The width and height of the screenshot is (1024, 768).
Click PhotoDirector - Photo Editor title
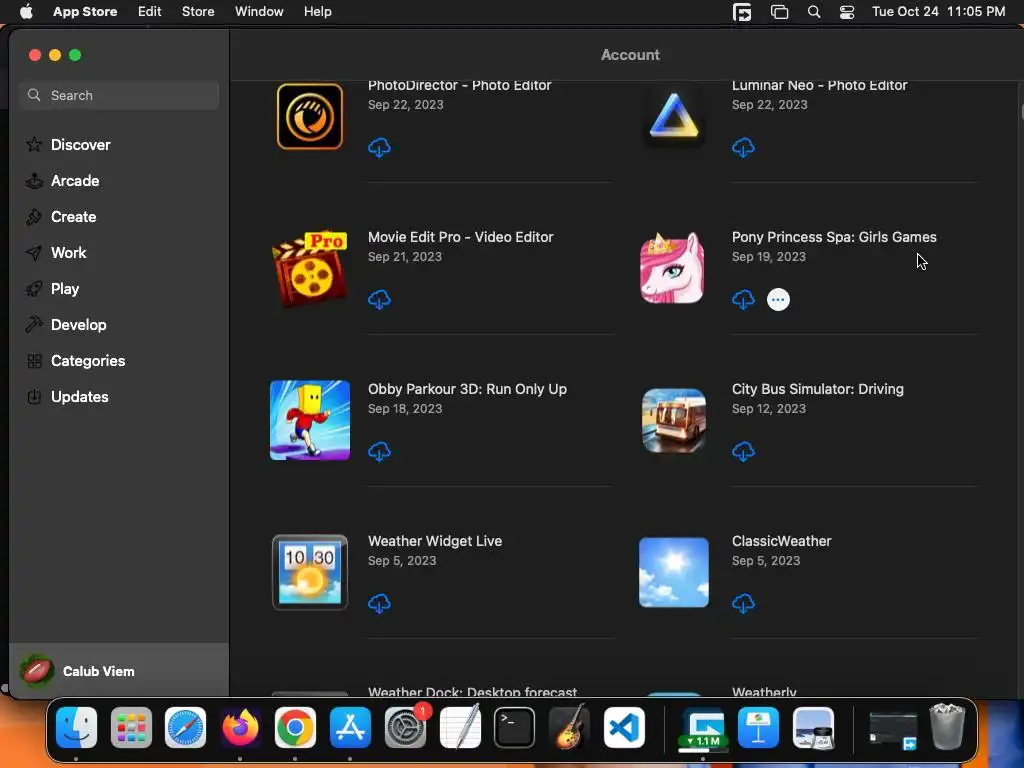[x=460, y=86]
